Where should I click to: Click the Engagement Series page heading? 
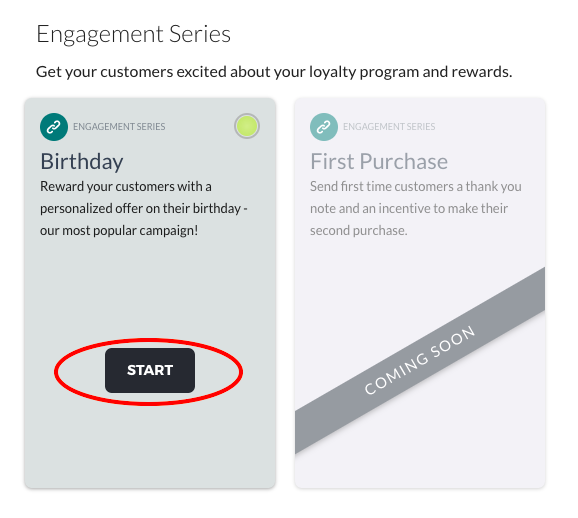tap(133, 35)
